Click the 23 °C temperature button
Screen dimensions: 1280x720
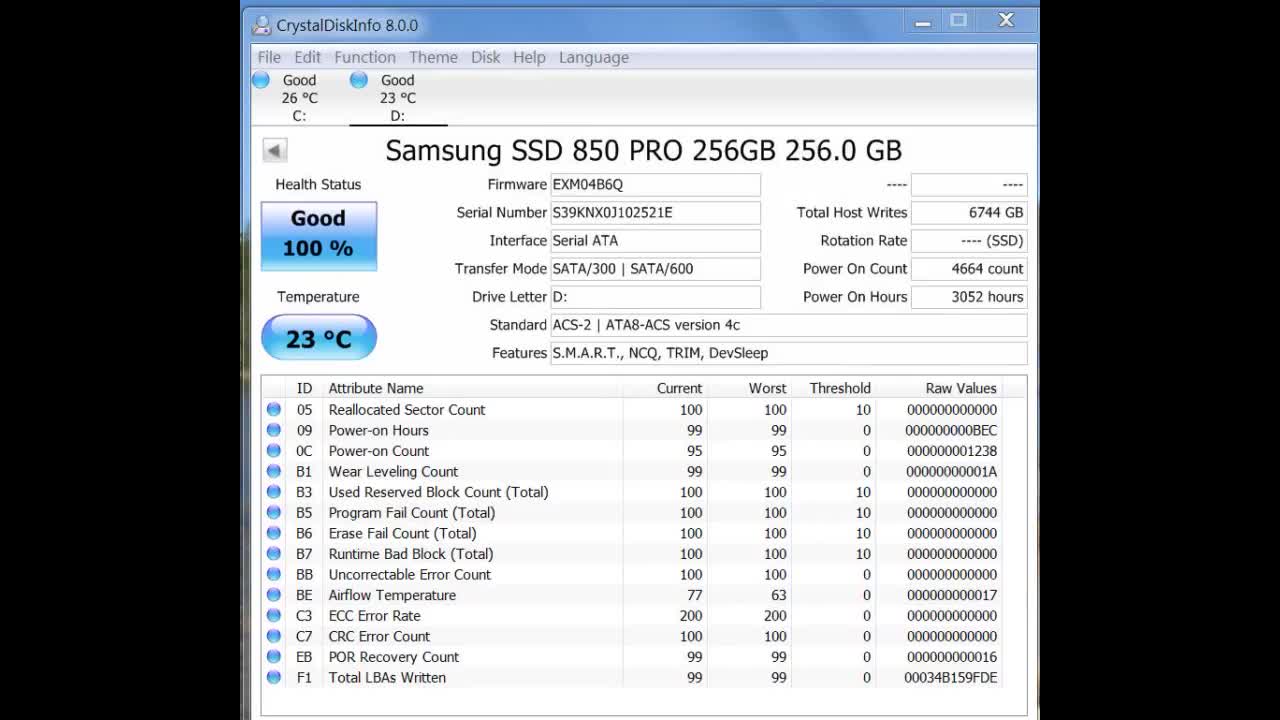[x=319, y=338]
